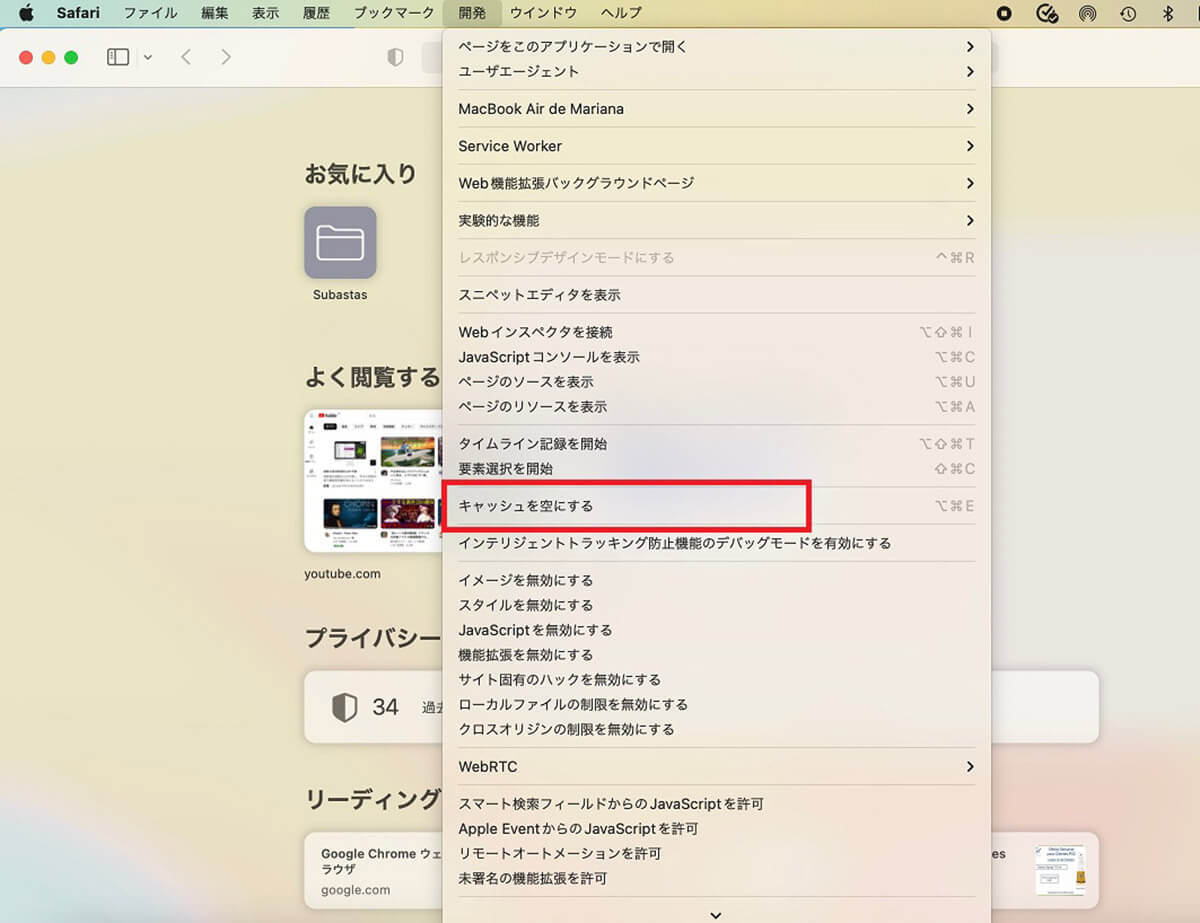Go forward with the forward arrow

pos(226,57)
